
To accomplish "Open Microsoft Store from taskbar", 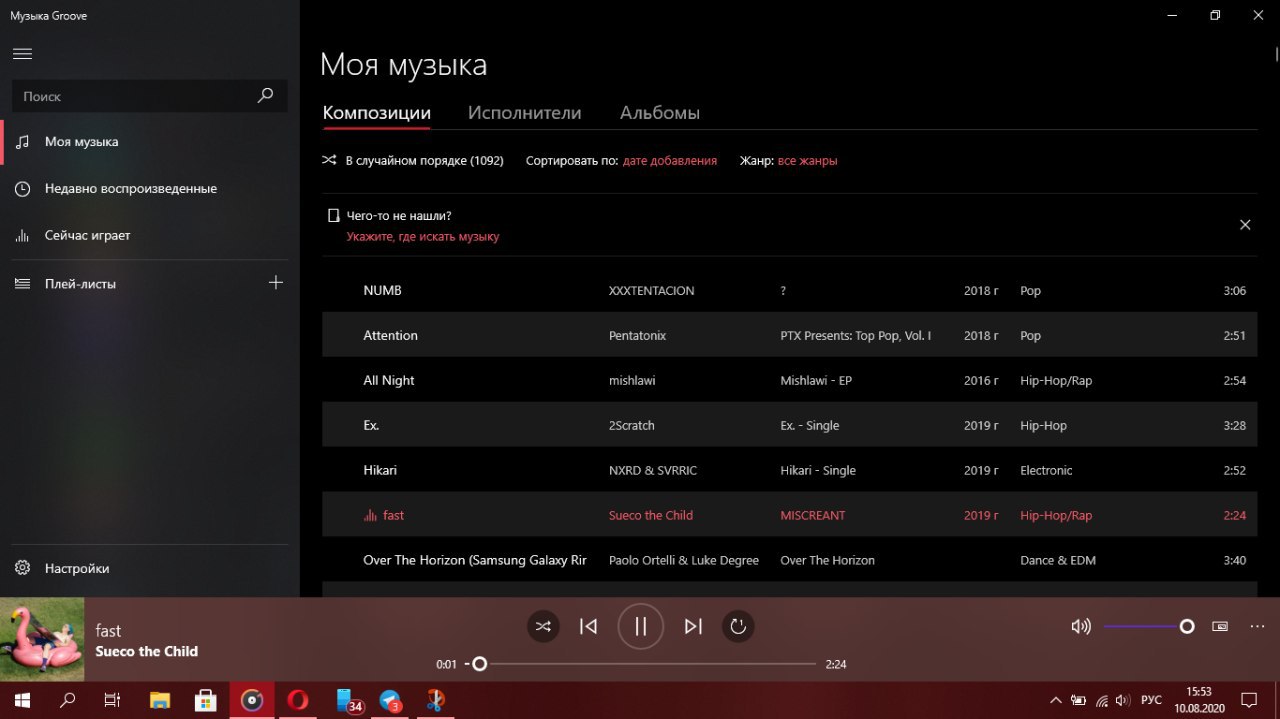I will click(206, 700).
